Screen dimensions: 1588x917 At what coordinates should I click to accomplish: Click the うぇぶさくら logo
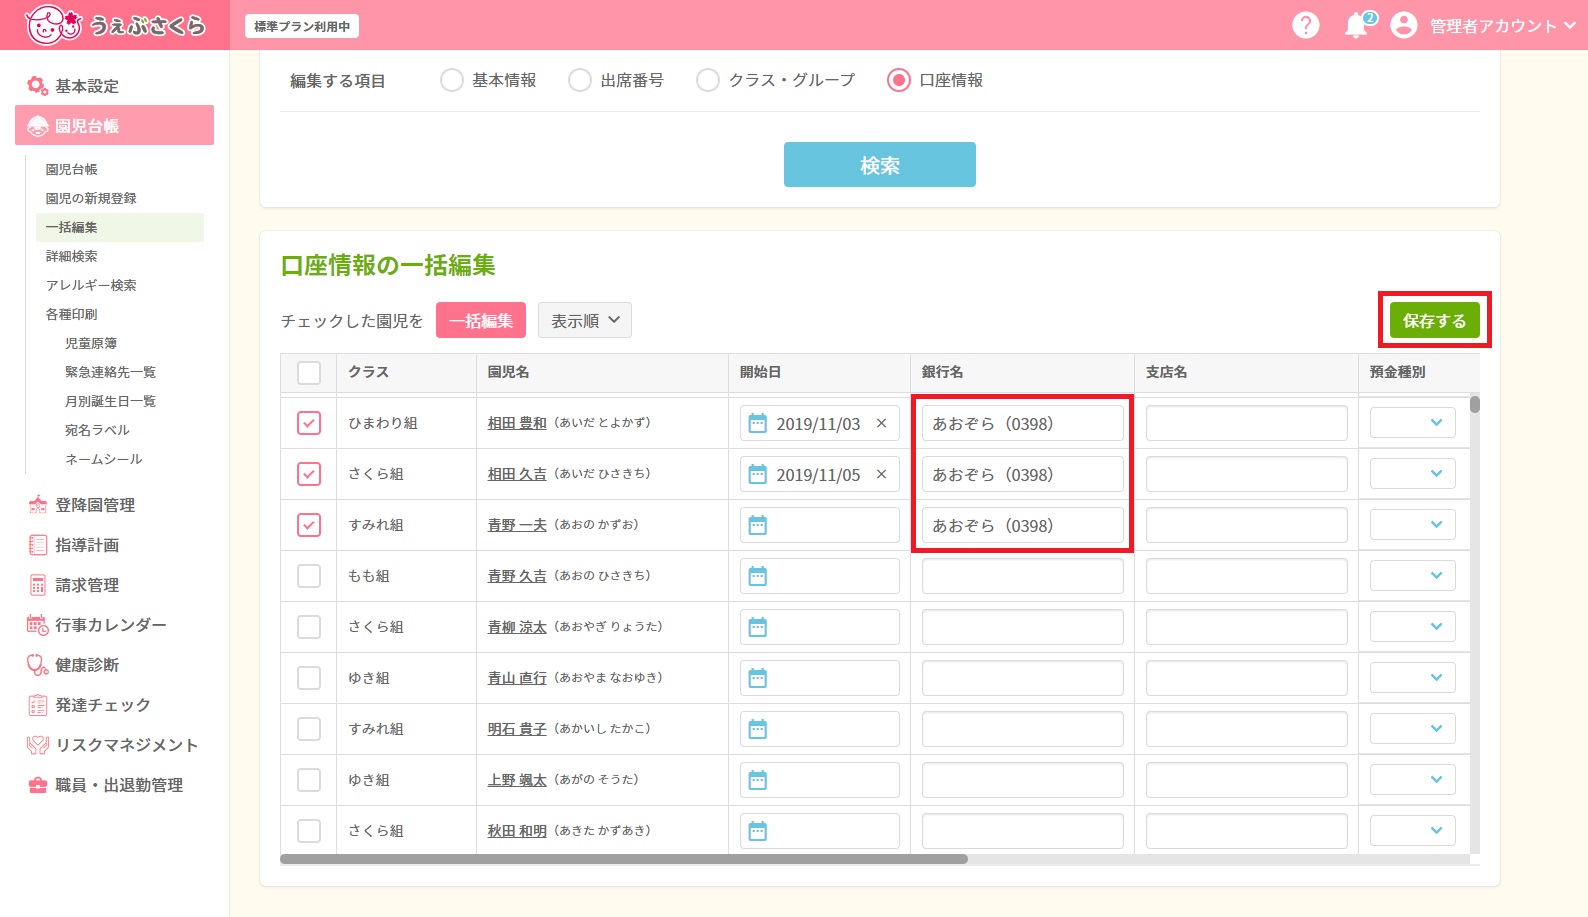[115, 25]
